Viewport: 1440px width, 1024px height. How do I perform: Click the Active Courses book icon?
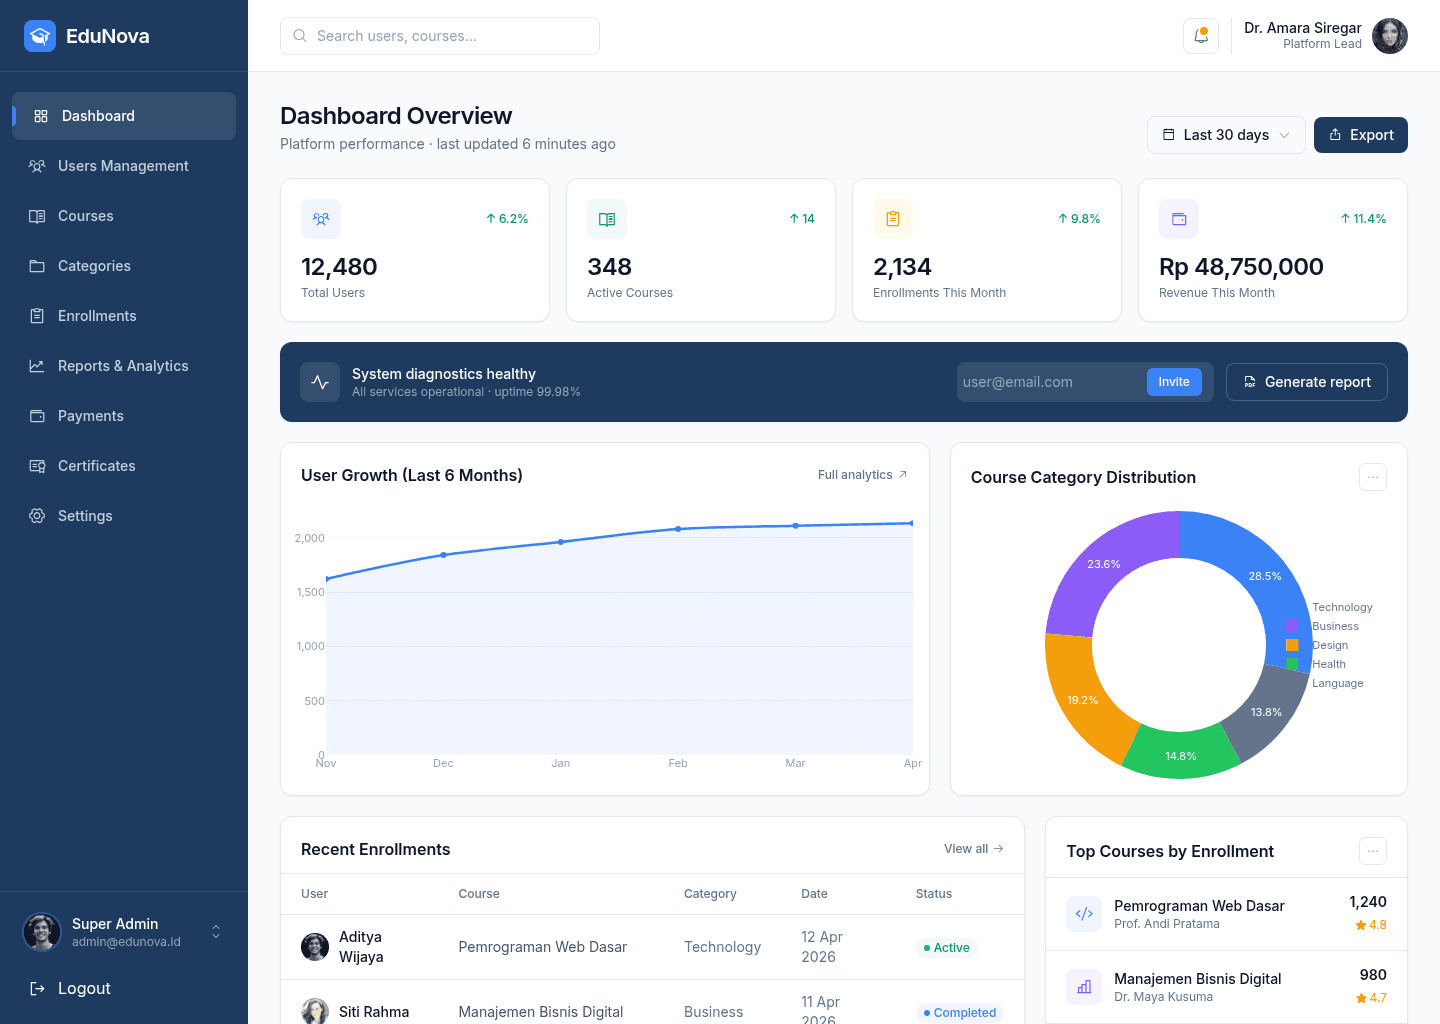pos(607,219)
